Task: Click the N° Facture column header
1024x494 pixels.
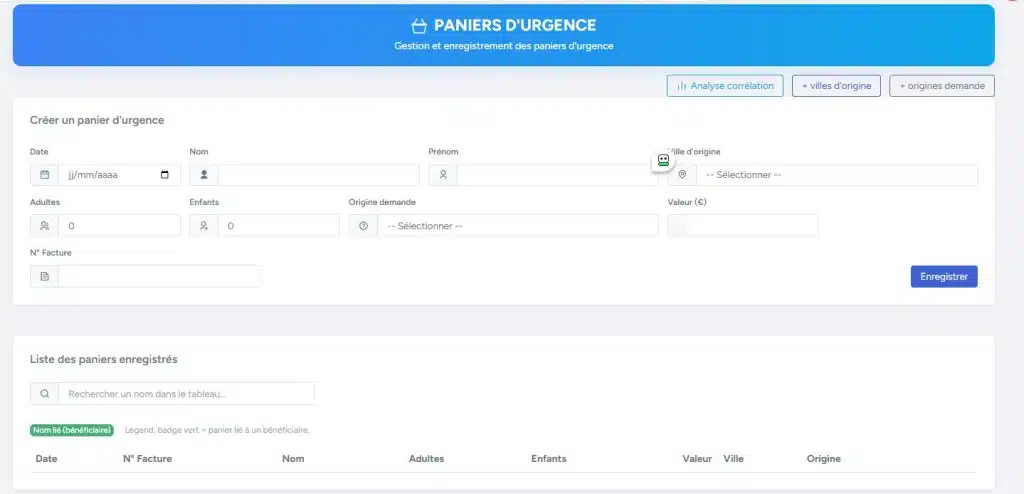Action: (x=148, y=459)
